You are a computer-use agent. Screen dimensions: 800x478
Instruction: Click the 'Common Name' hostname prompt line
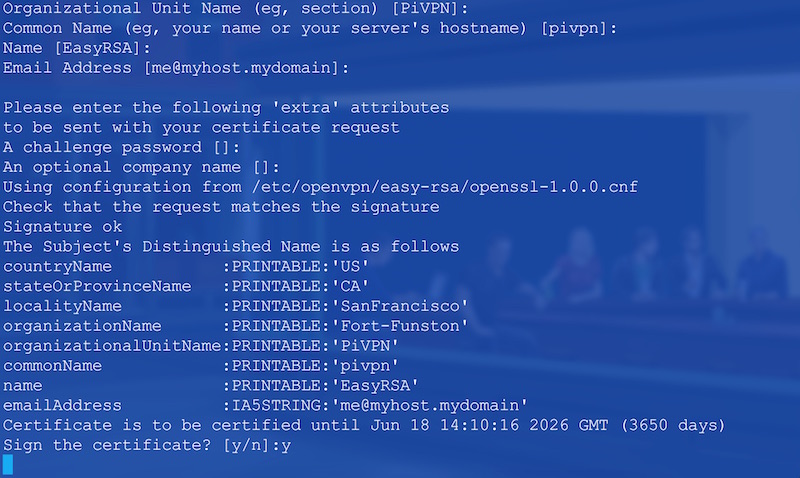(x=310, y=28)
